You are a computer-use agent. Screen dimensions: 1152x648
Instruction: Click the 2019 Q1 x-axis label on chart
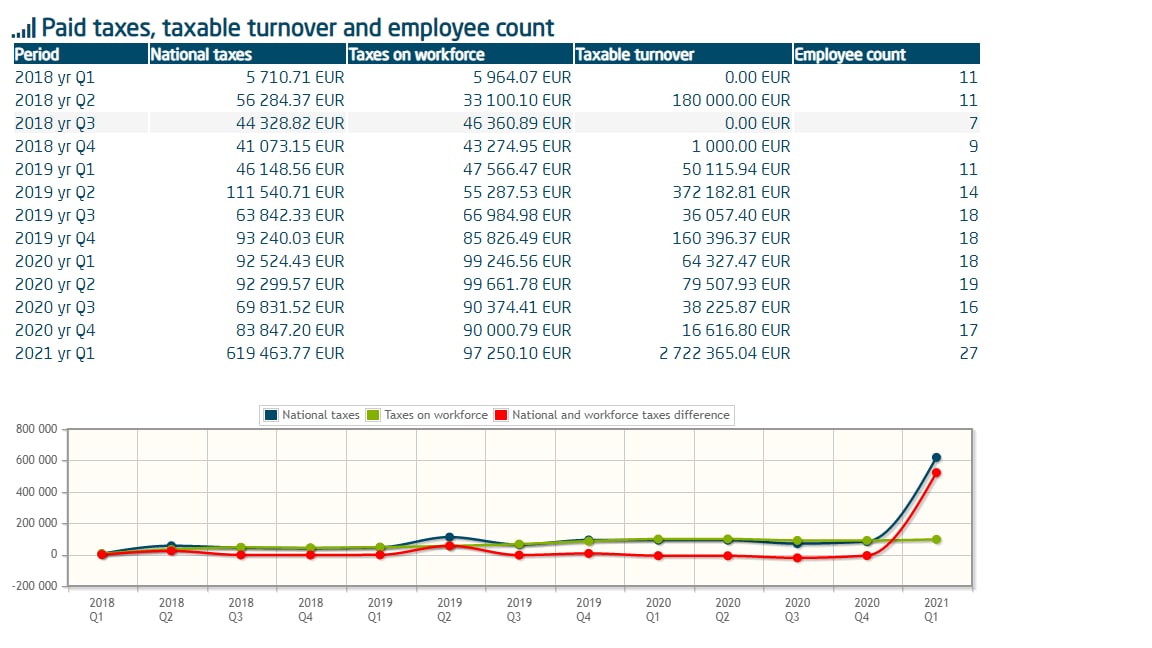(x=379, y=610)
